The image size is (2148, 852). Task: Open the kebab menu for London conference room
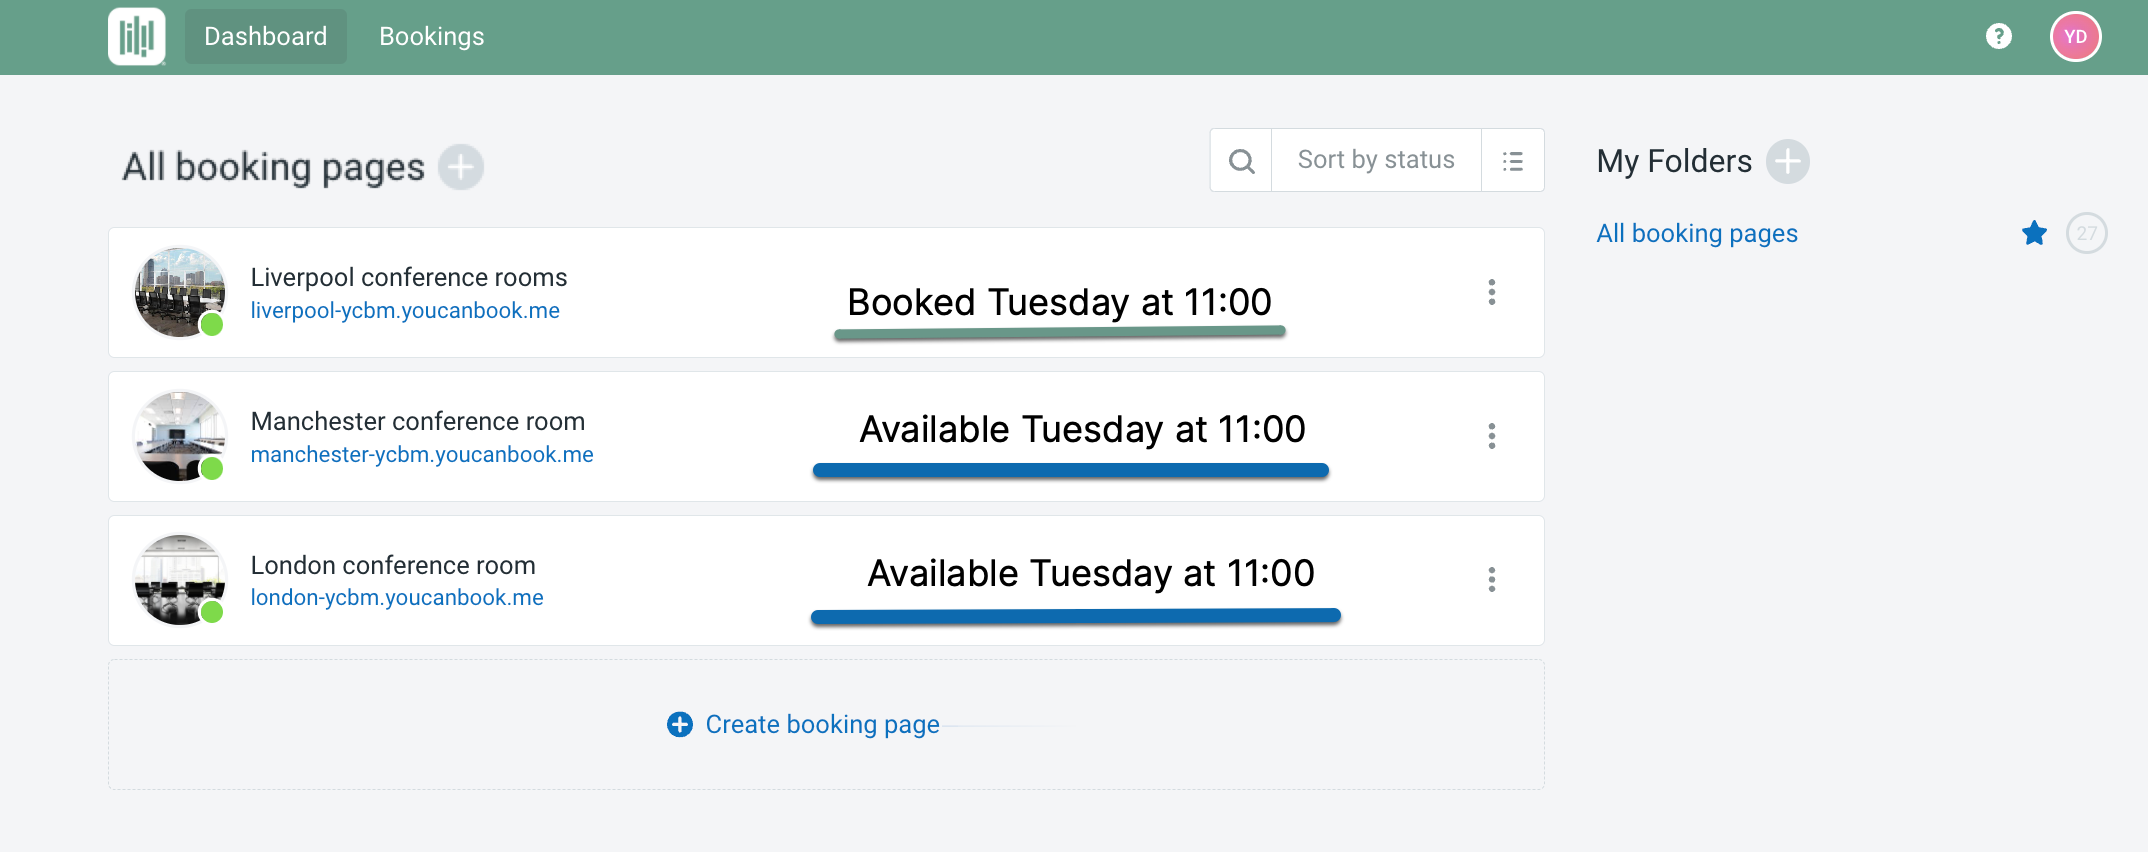(1491, 579)
